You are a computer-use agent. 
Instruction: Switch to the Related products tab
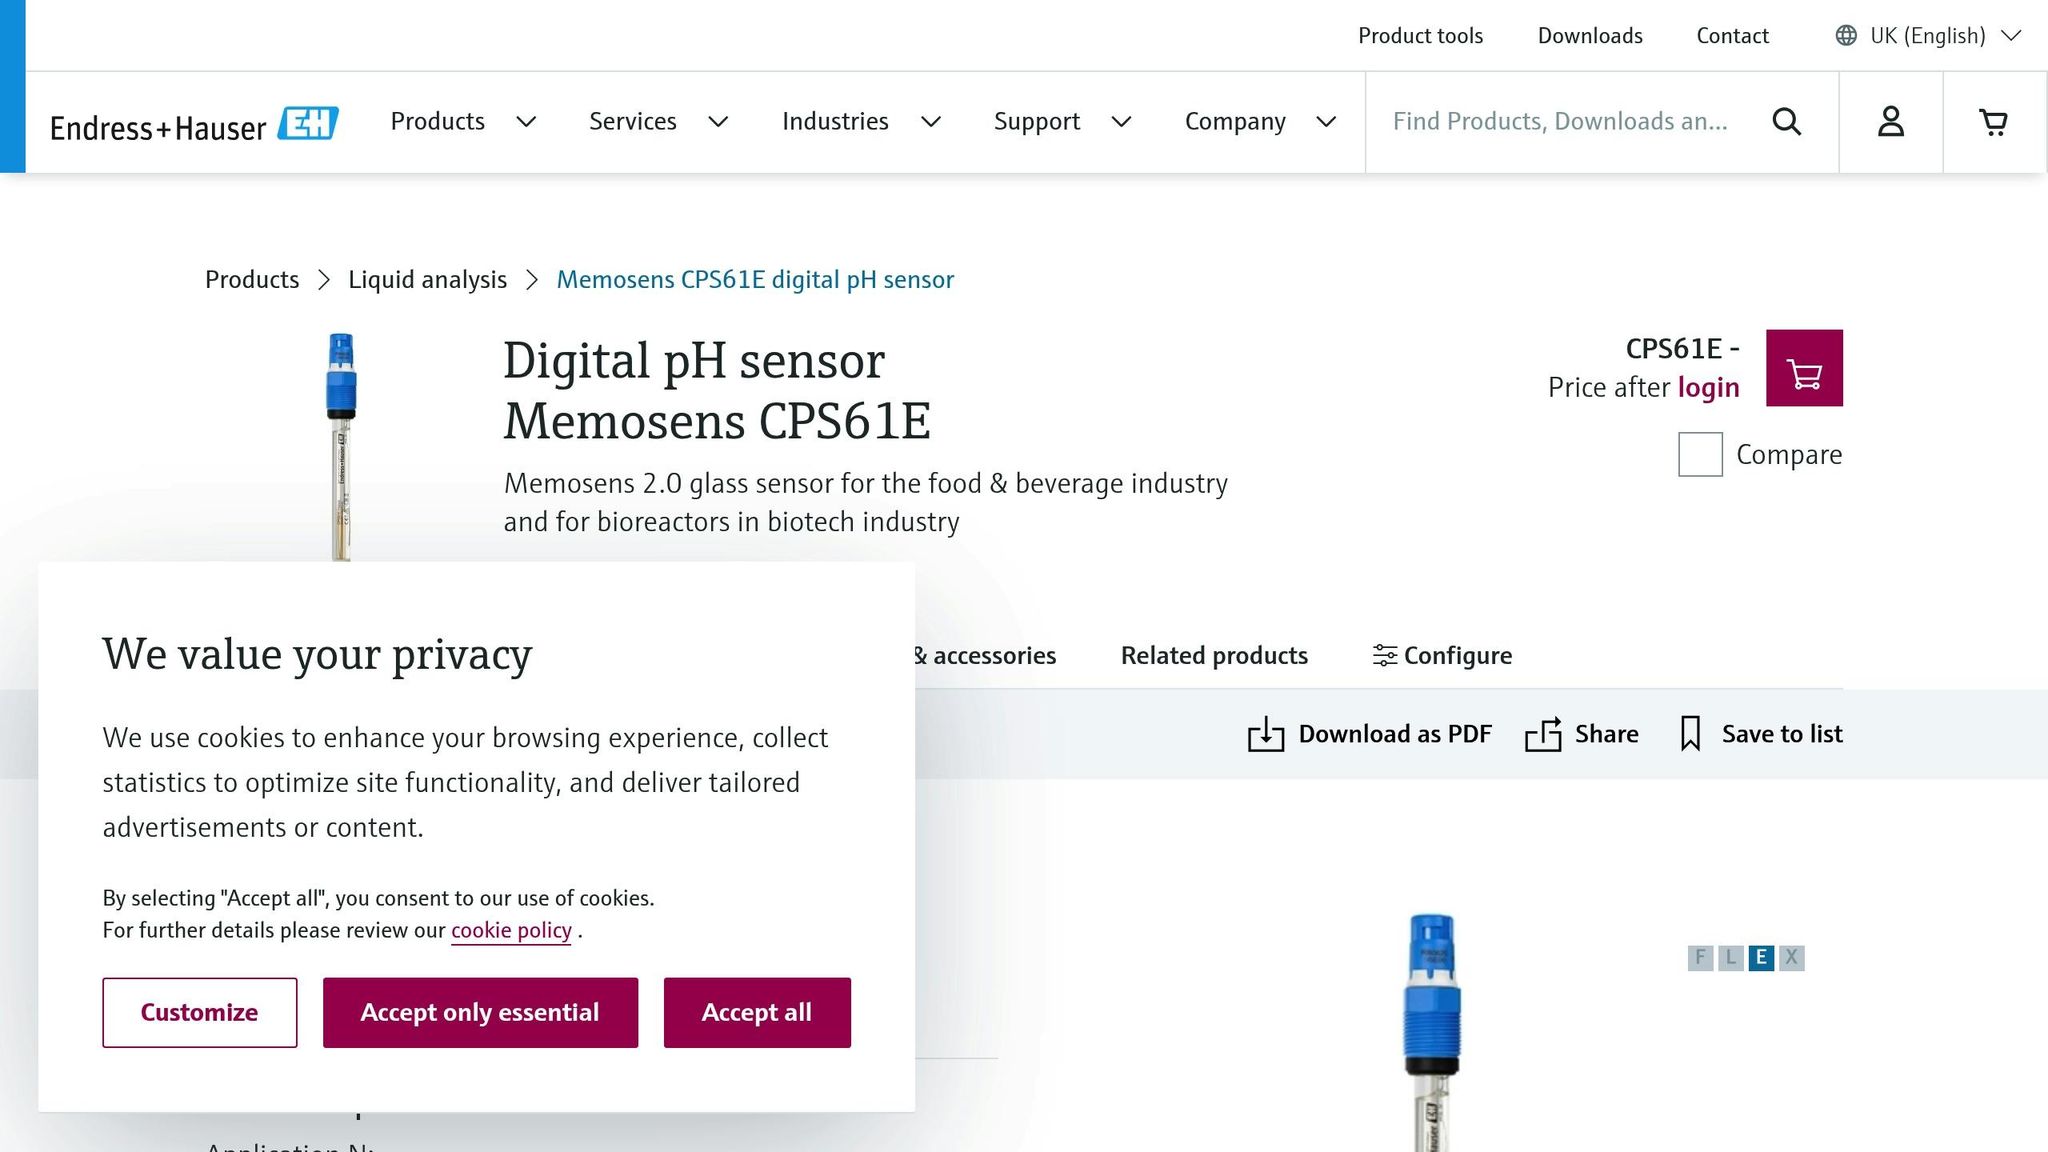pyautogui.click(x=1213, y=655)
